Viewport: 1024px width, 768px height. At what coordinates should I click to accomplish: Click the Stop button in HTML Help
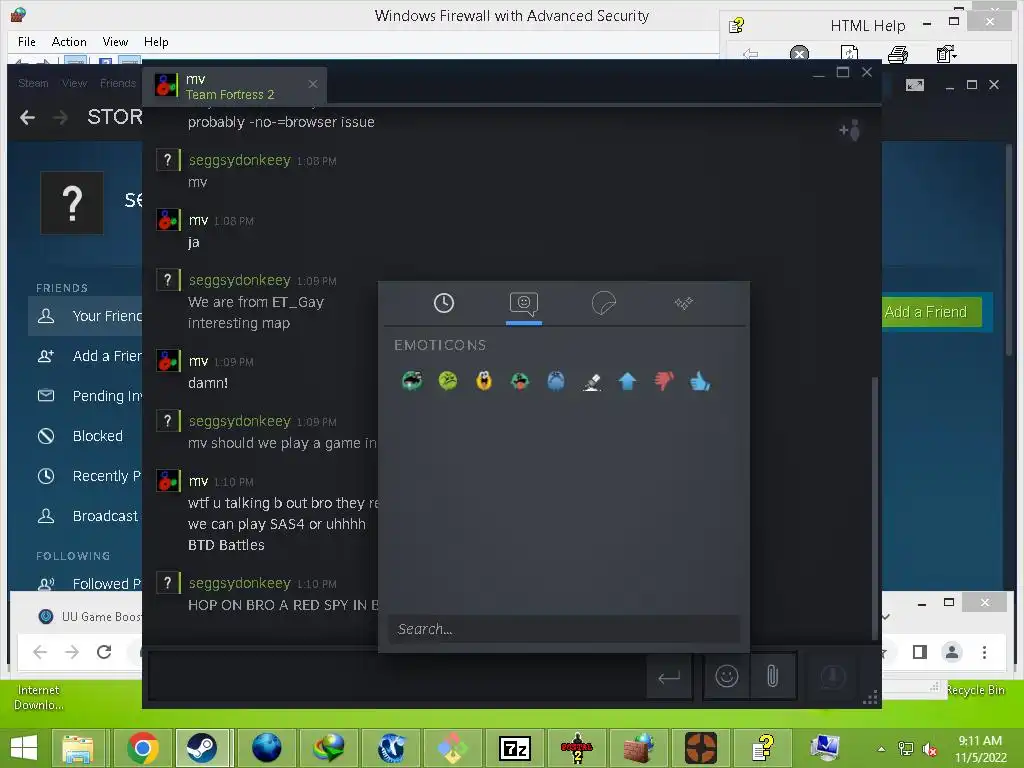point(799,54)
